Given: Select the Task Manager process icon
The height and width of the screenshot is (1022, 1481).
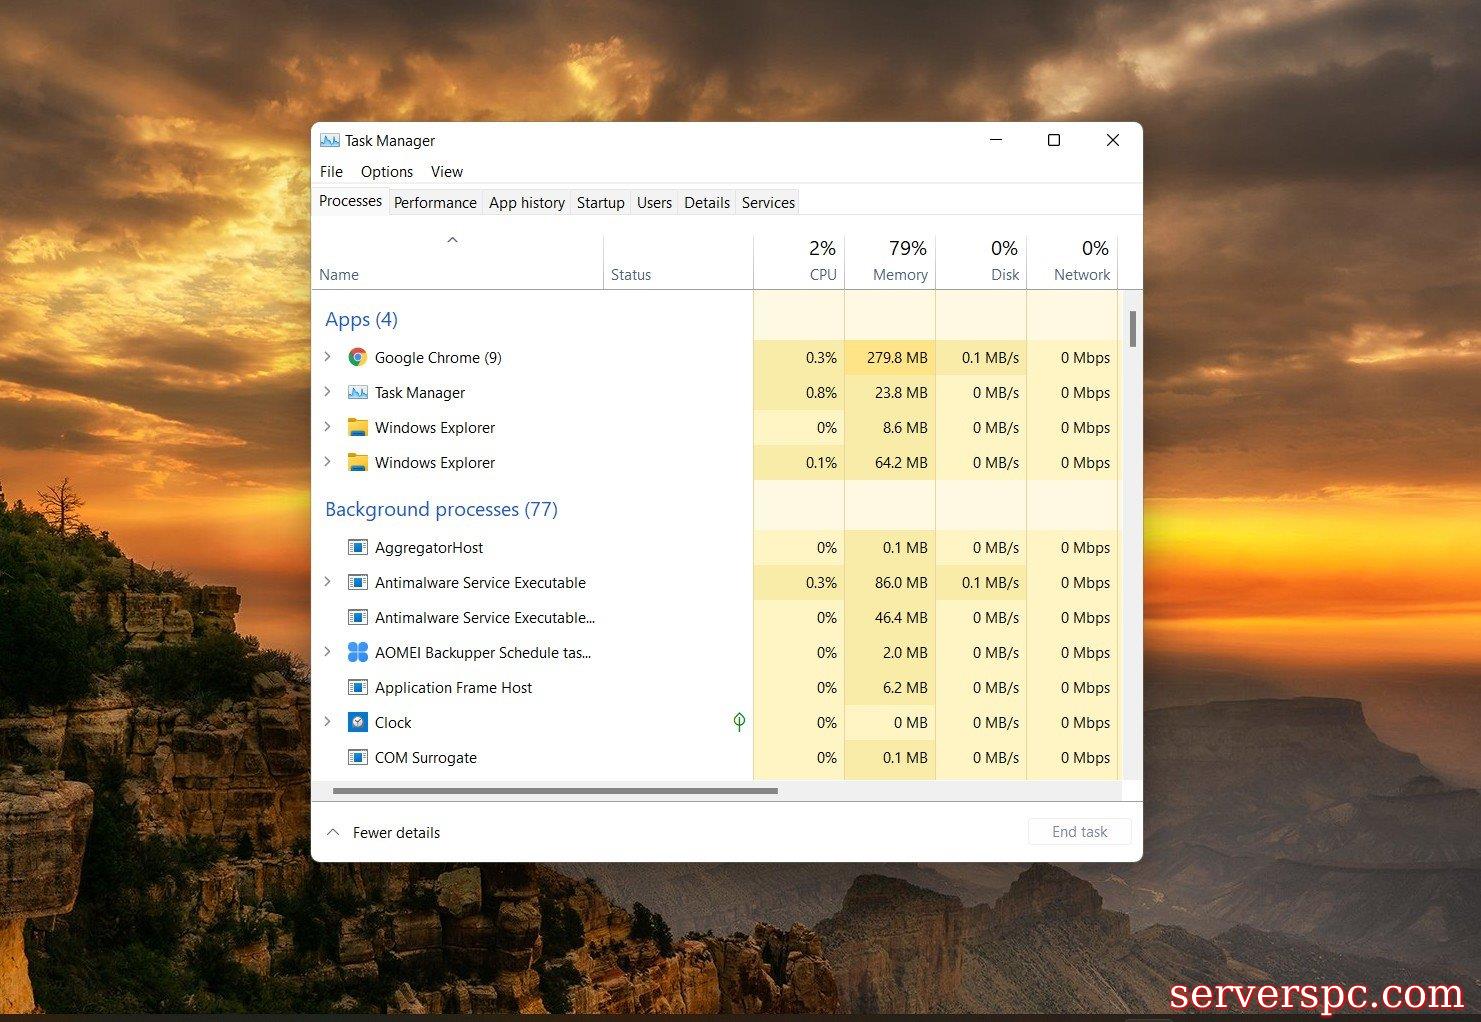Looking at the screenshot, I should click(357, 392).
